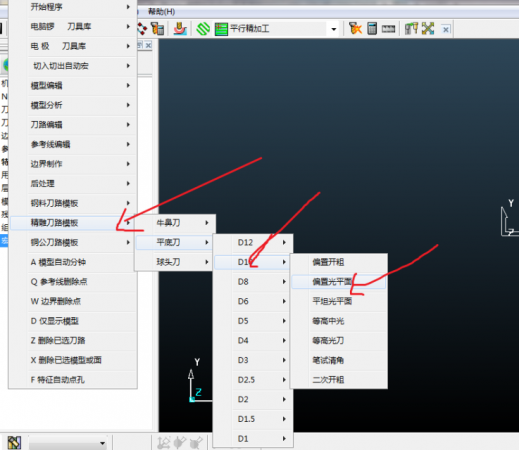
Task: Expand the D6 tool submenu
Action: 253,301
